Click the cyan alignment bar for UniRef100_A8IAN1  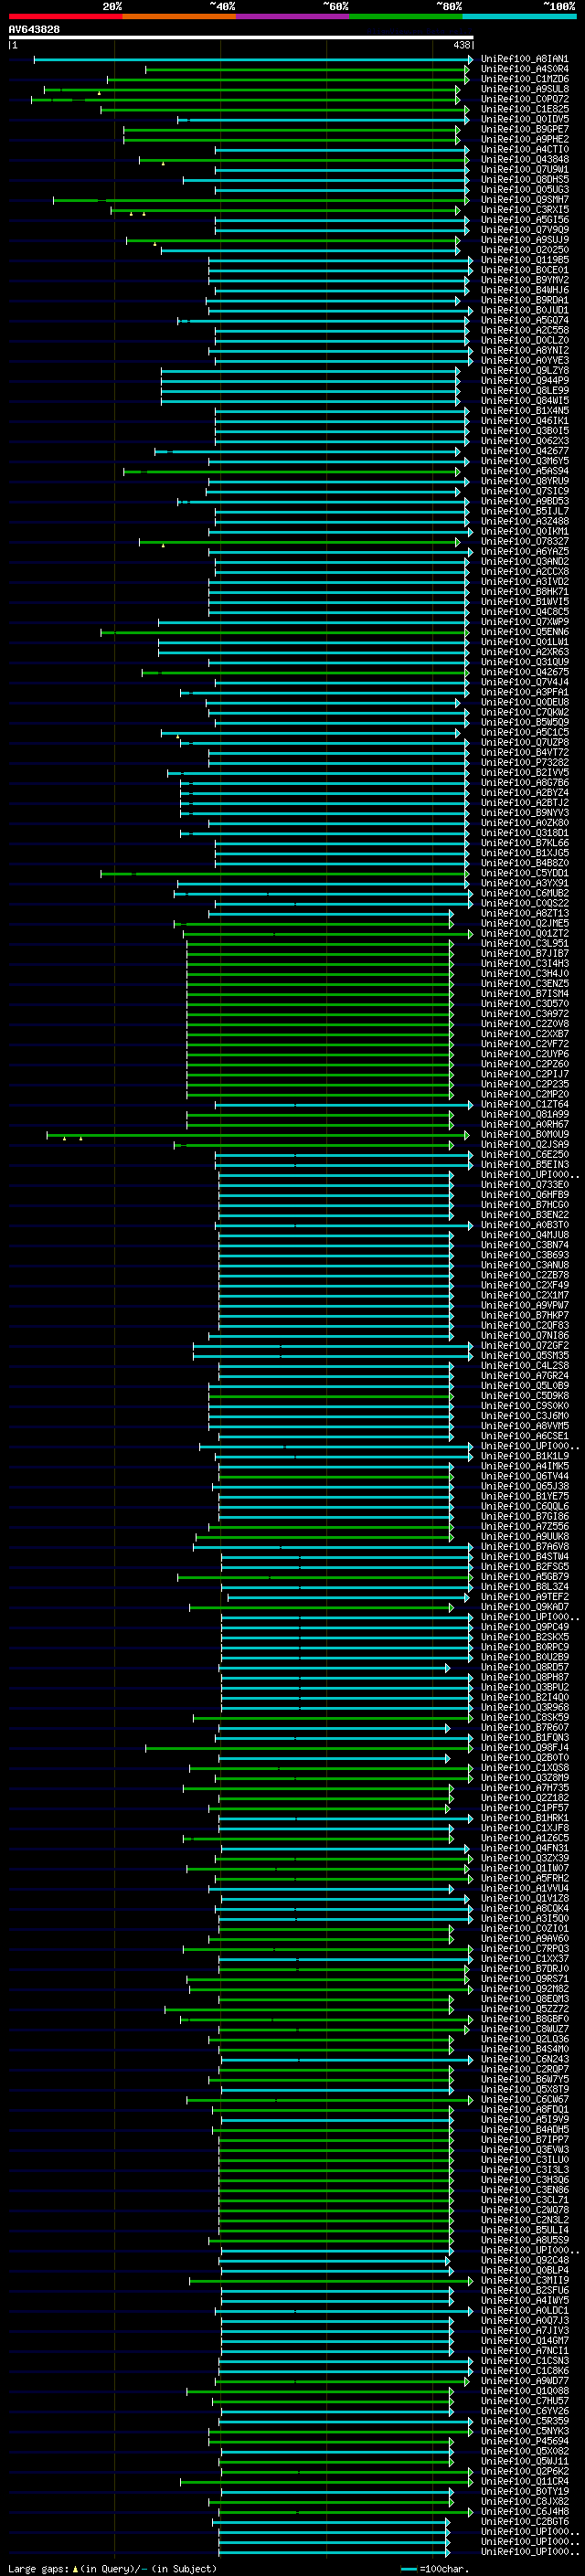click(253, 59)
